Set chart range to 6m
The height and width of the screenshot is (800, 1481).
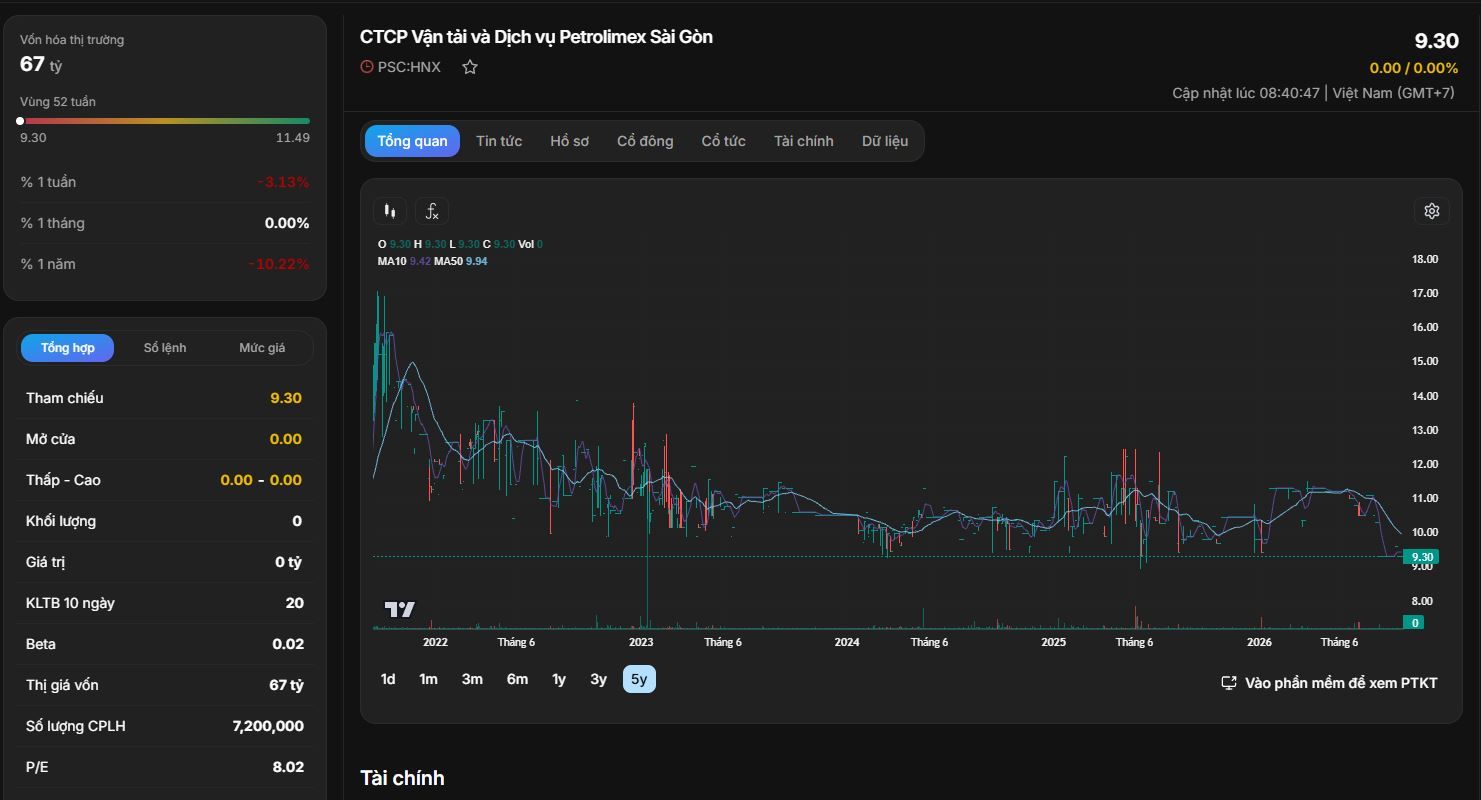click(x=517, y=679)
